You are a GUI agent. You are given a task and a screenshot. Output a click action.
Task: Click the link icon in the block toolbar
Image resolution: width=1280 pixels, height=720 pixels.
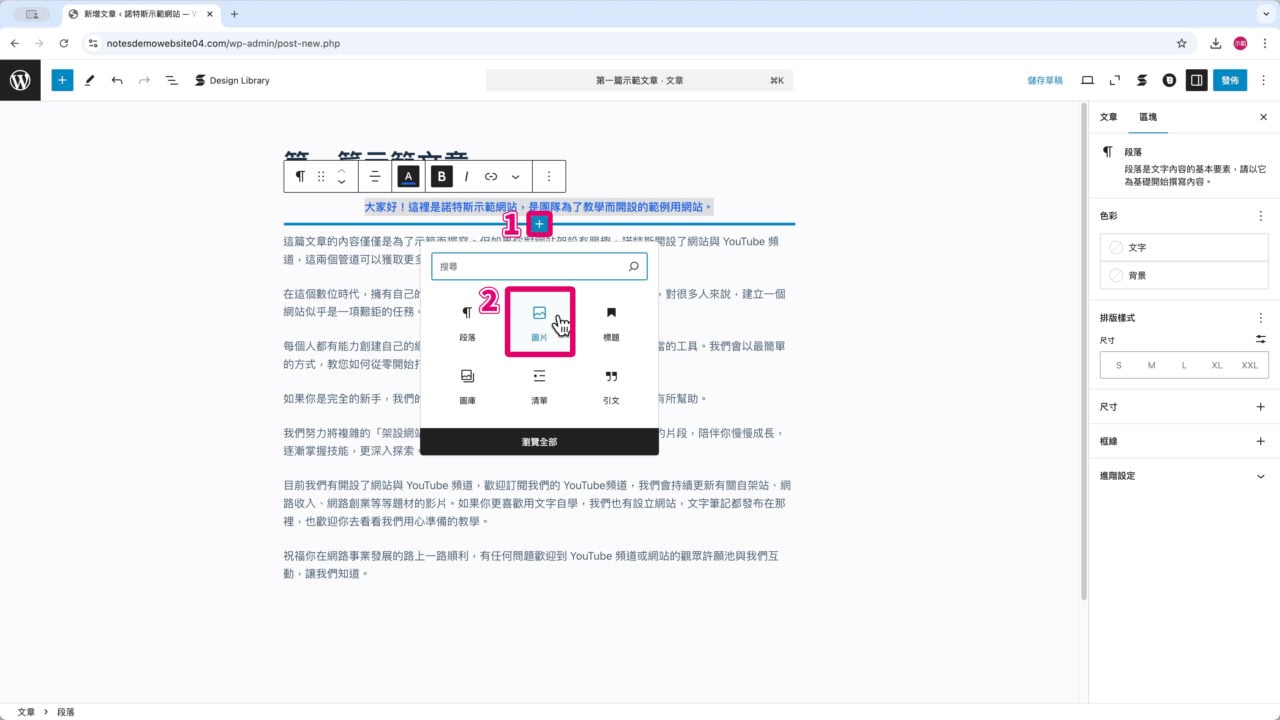click(490, 176)
